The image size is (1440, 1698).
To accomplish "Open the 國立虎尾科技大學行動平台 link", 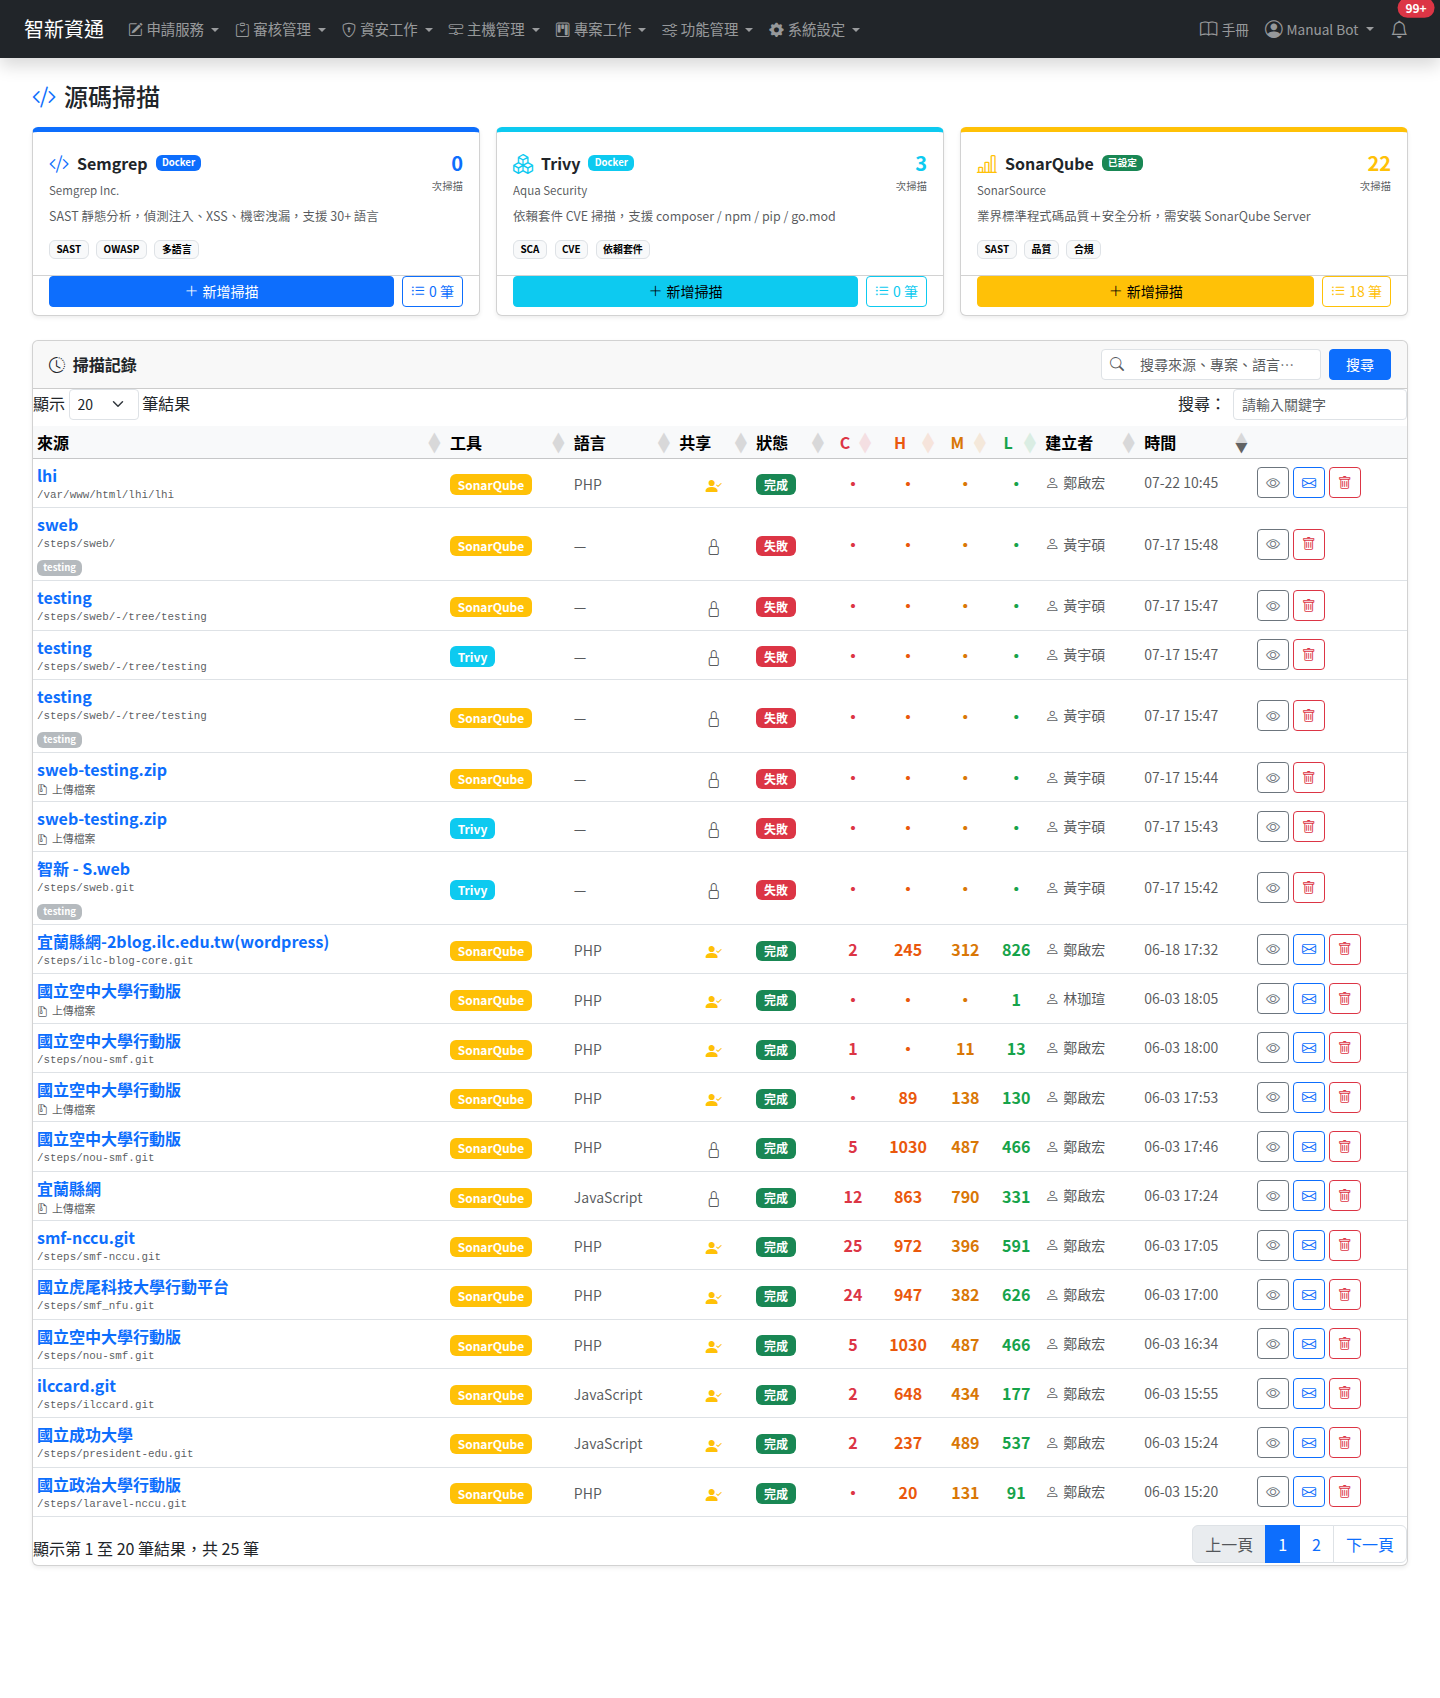I will pos(133,1287).
